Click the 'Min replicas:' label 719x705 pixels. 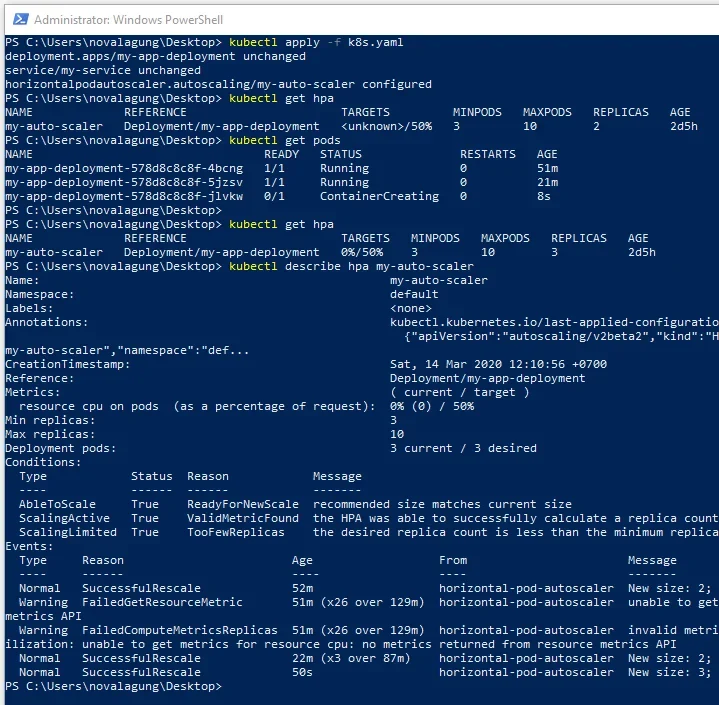pos(50,421)
